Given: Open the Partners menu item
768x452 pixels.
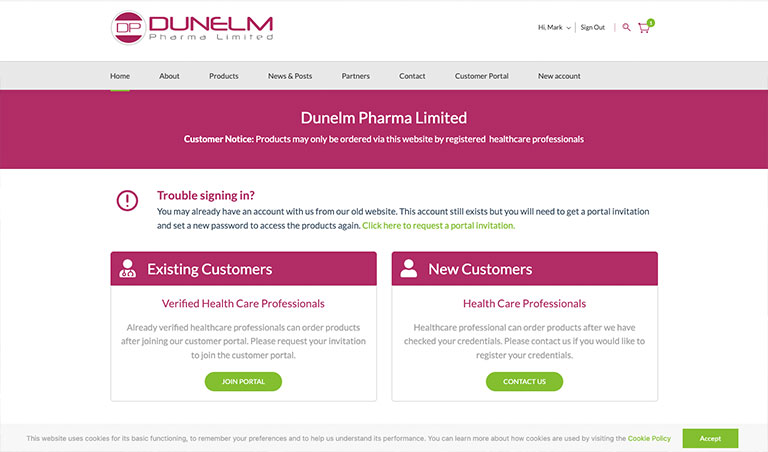Looking at the screenshot, I should pyautogui.click(x=356, y=76).
